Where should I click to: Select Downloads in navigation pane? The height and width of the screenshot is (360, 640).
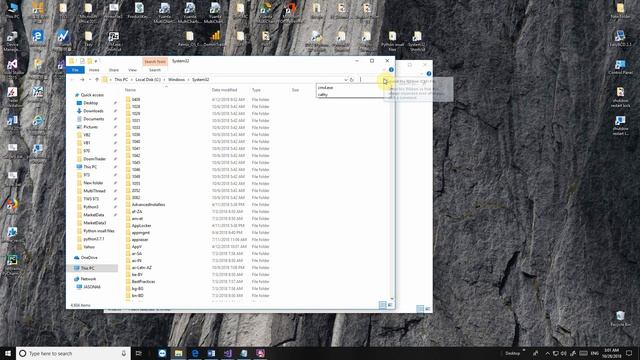(x=93, y=111)
